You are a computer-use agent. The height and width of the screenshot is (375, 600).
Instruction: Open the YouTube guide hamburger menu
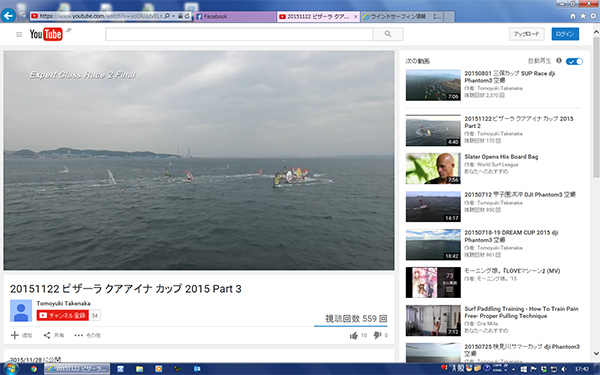19,34
